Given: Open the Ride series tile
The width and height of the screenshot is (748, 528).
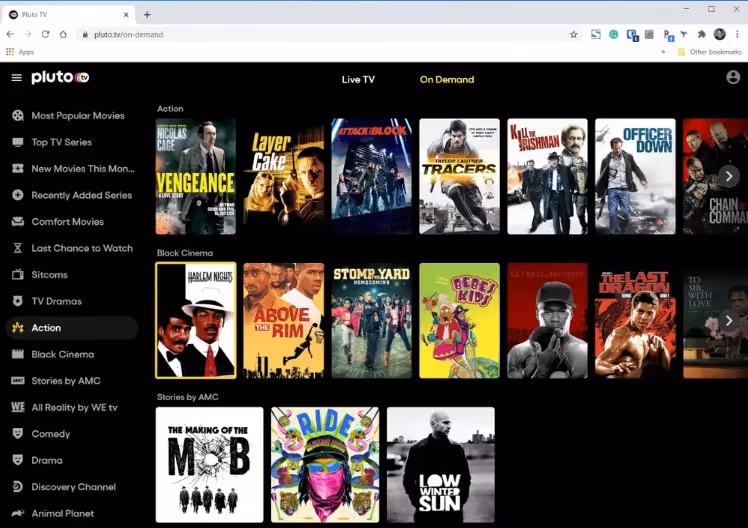Looking at the screenshot, I should (x=325, y=465).
